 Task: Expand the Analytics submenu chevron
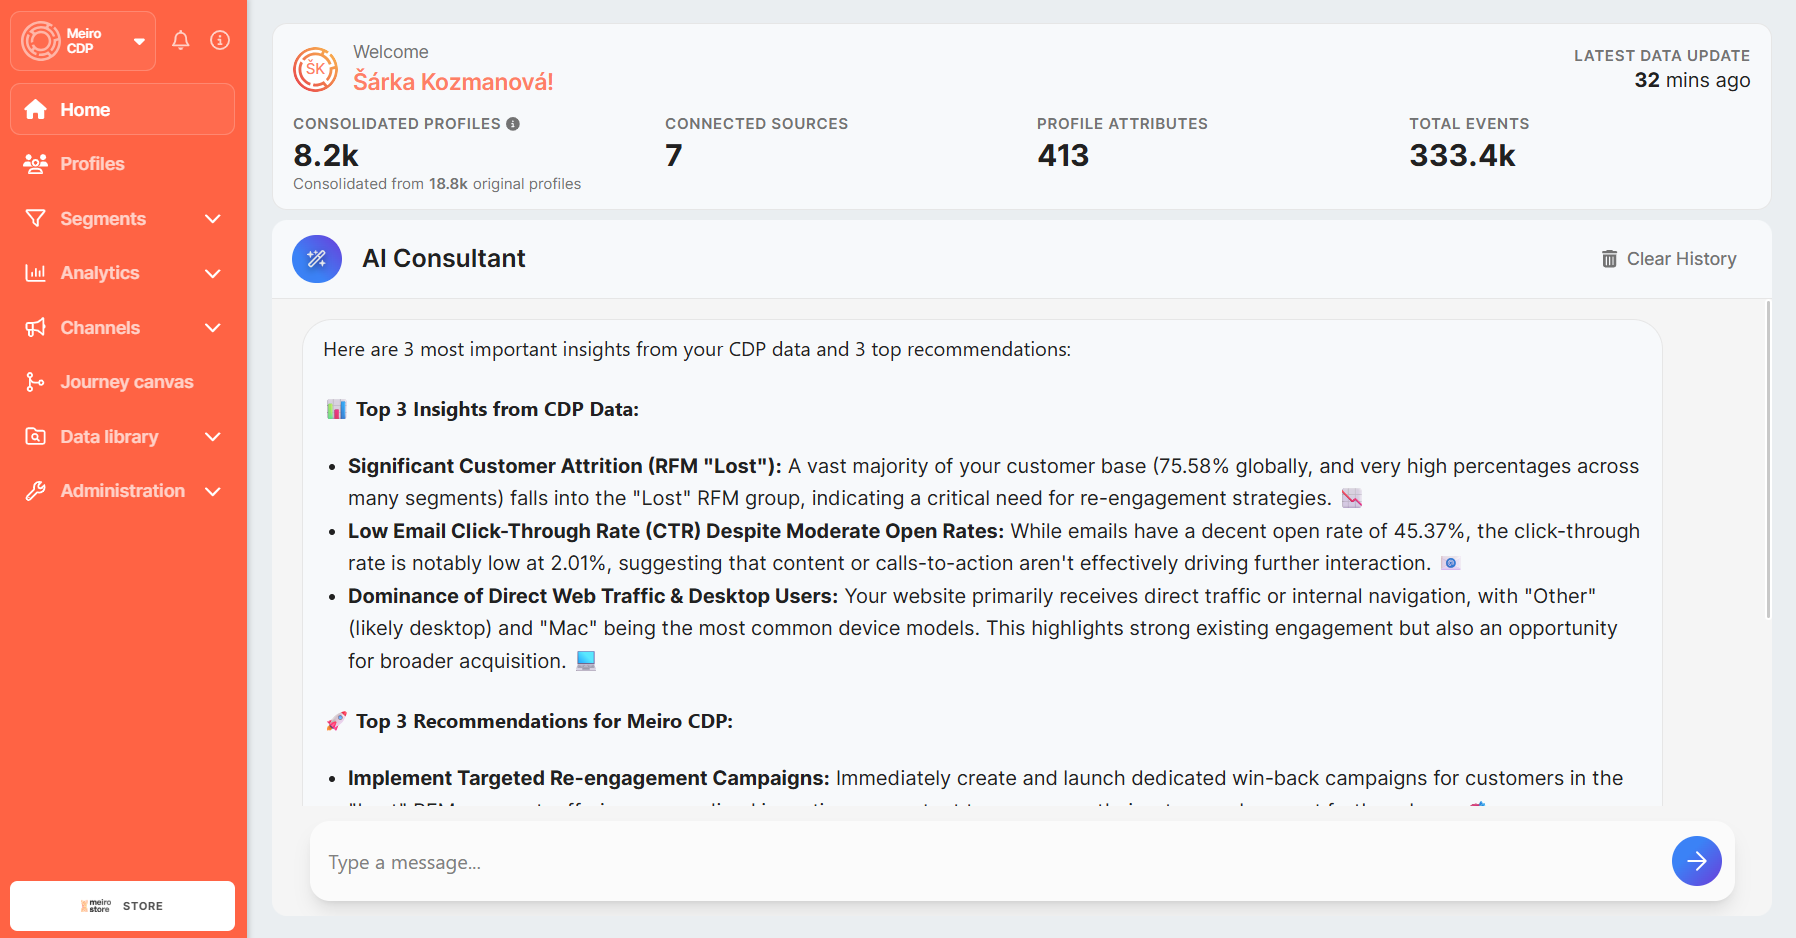[212, 273]
